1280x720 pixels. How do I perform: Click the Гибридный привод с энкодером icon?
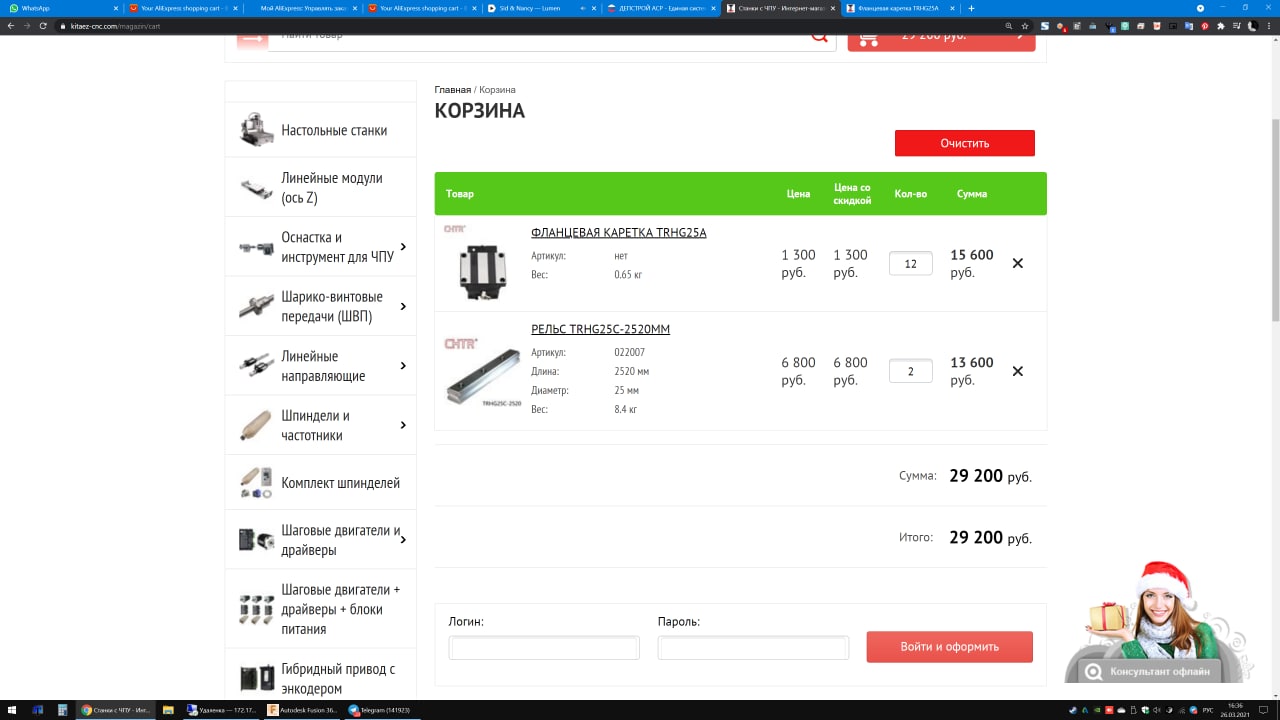(257, 678)
